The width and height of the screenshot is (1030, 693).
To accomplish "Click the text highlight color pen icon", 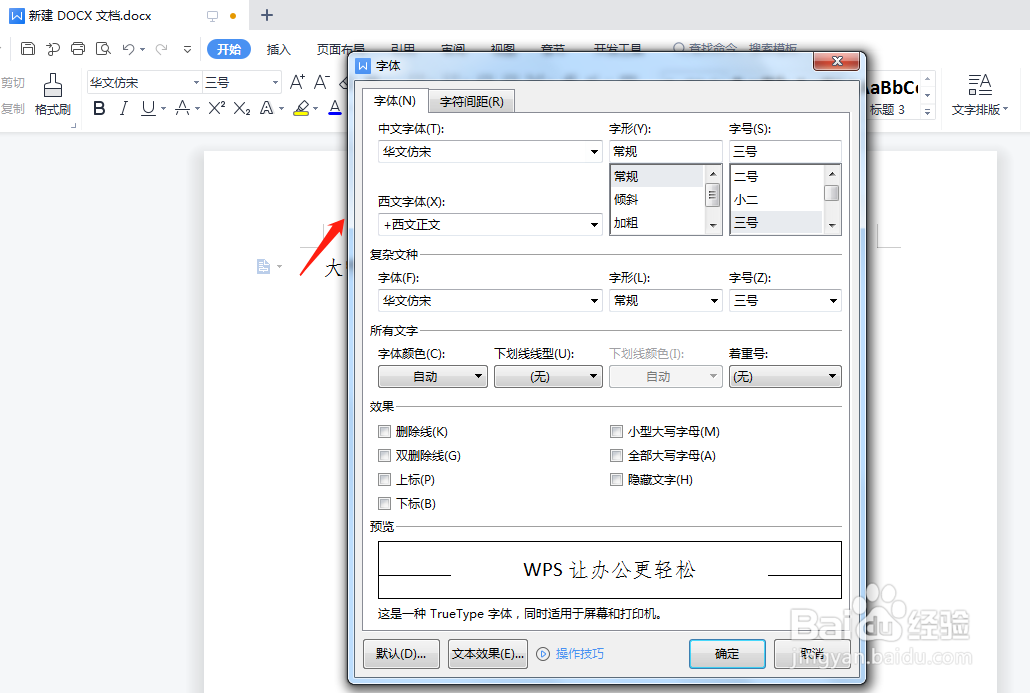I will click(x=300, y=107).
